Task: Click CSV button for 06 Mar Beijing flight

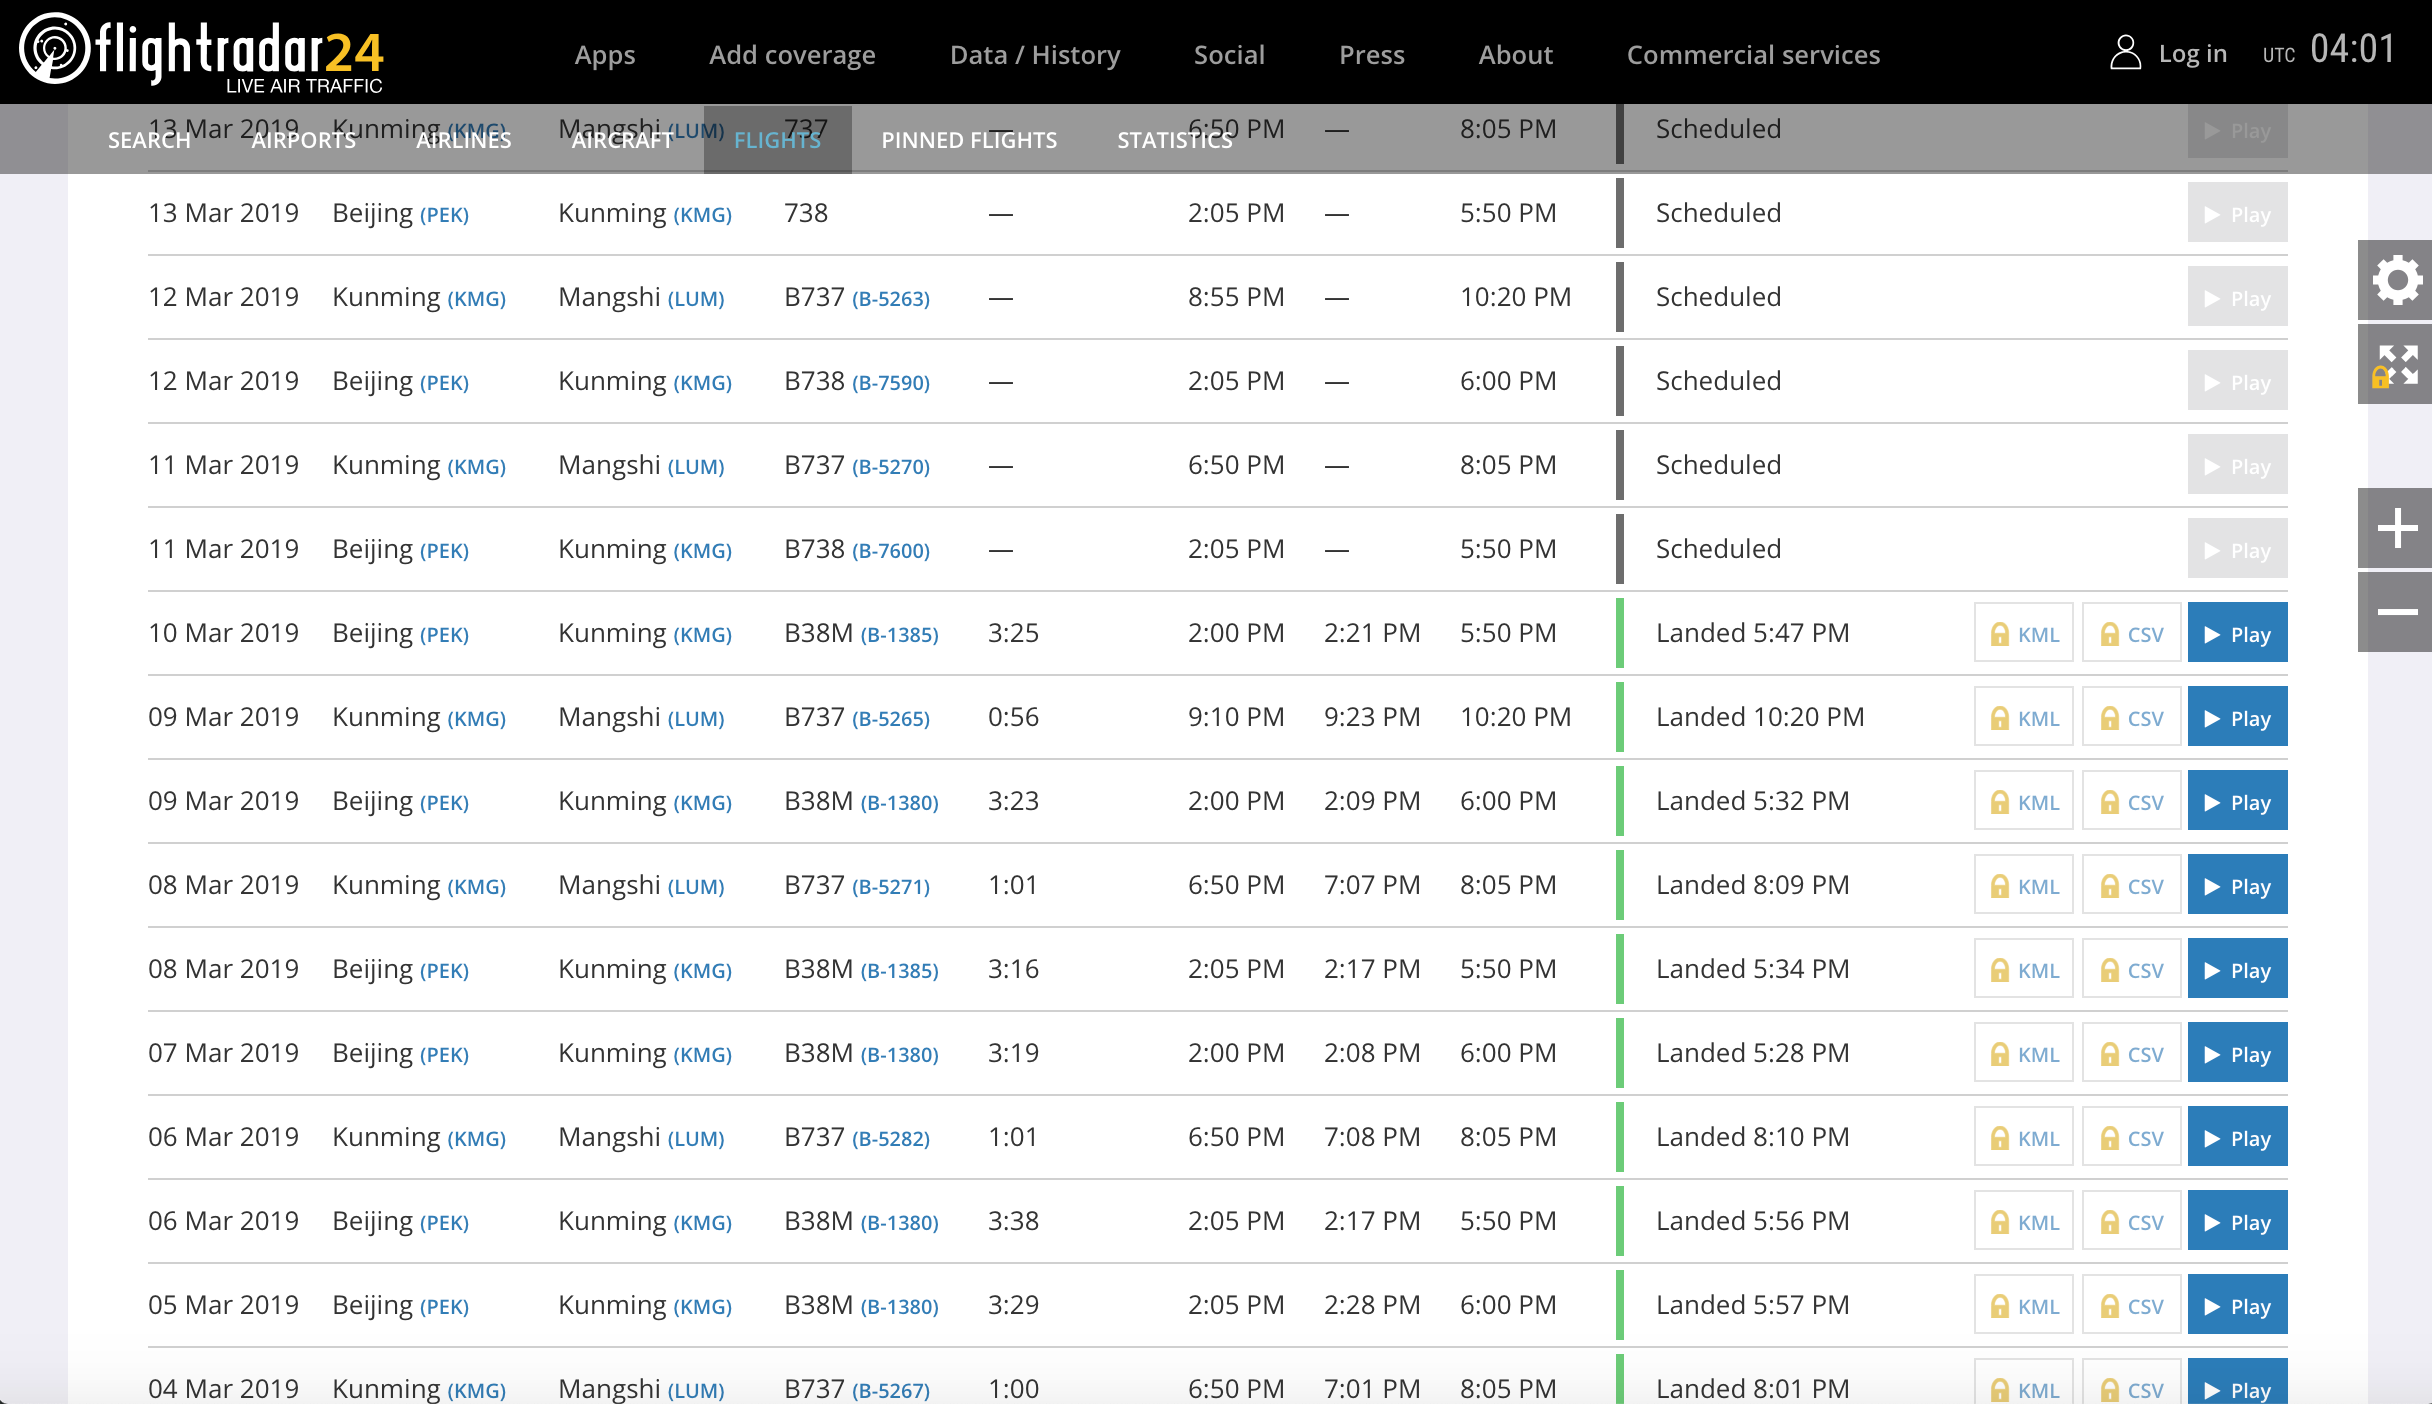Action: tap(2131, 1222)
